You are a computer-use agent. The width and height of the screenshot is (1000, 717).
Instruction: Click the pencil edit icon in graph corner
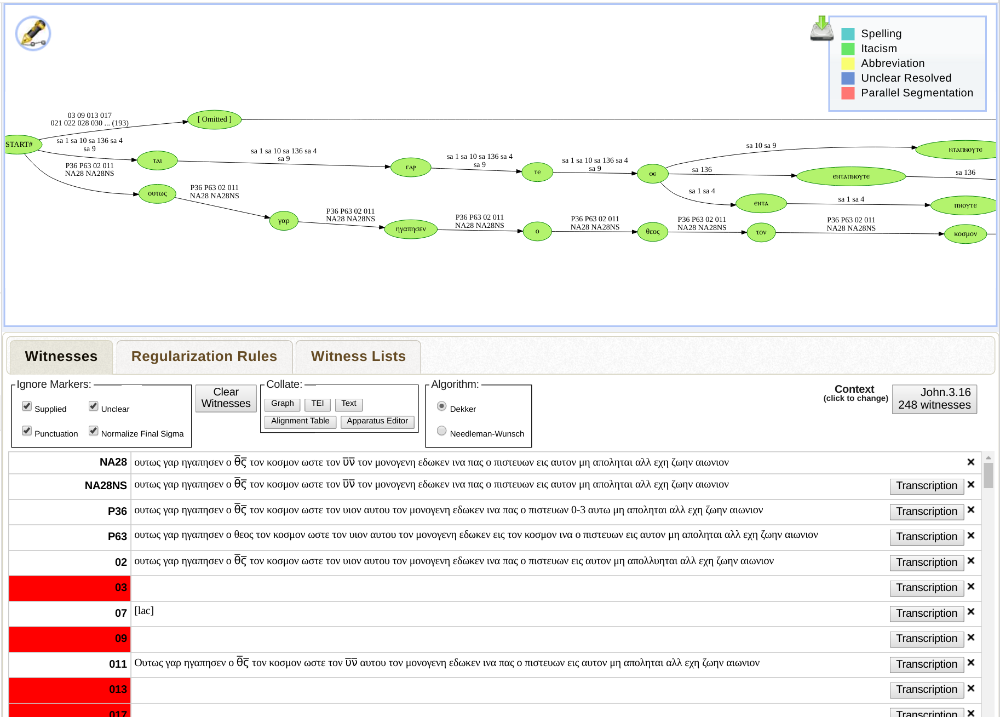click(33, 34)
